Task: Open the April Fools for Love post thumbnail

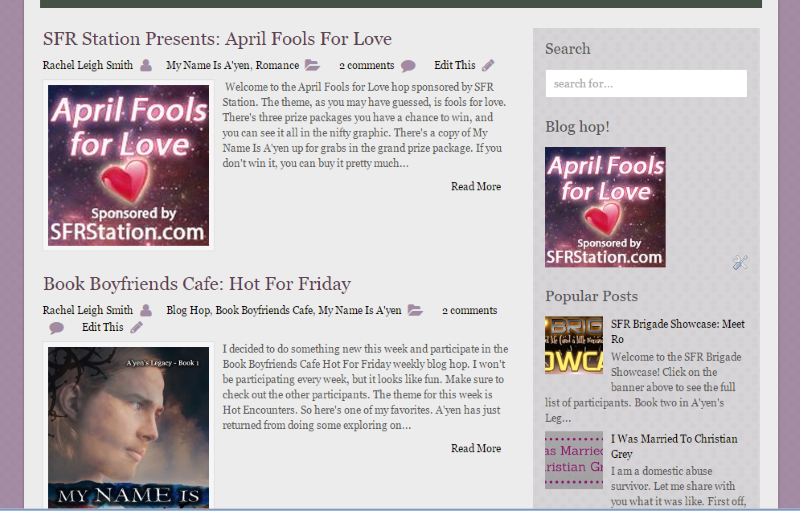Action: 129,165
